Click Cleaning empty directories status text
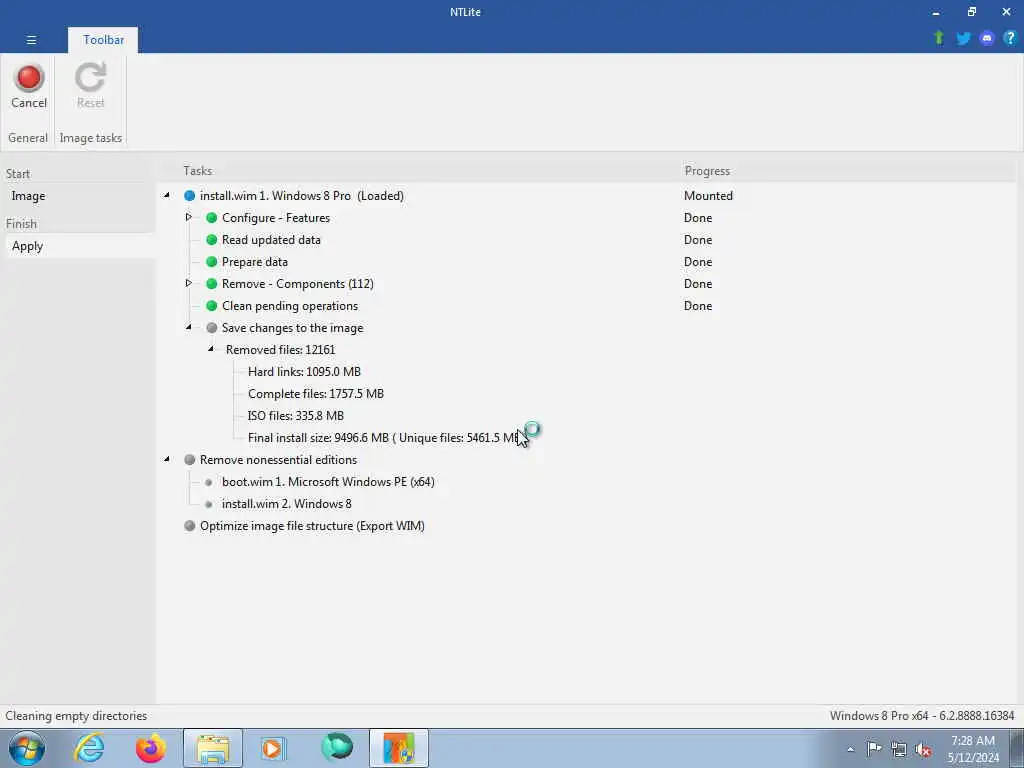Viewport: 1024px width, 768px height. coord(76,716)
